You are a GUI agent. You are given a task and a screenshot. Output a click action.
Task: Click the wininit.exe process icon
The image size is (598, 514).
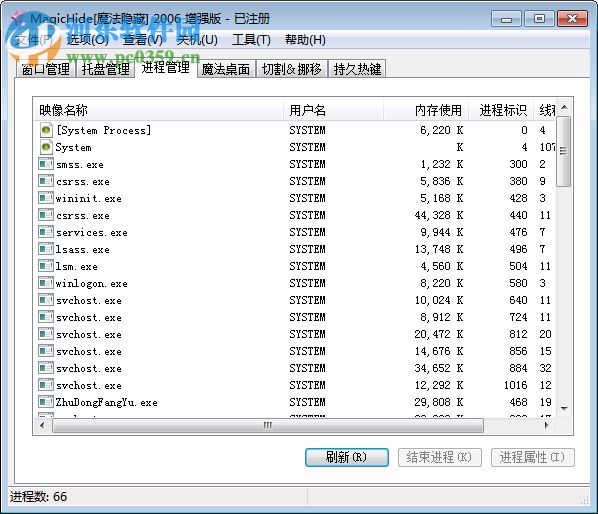46,198
